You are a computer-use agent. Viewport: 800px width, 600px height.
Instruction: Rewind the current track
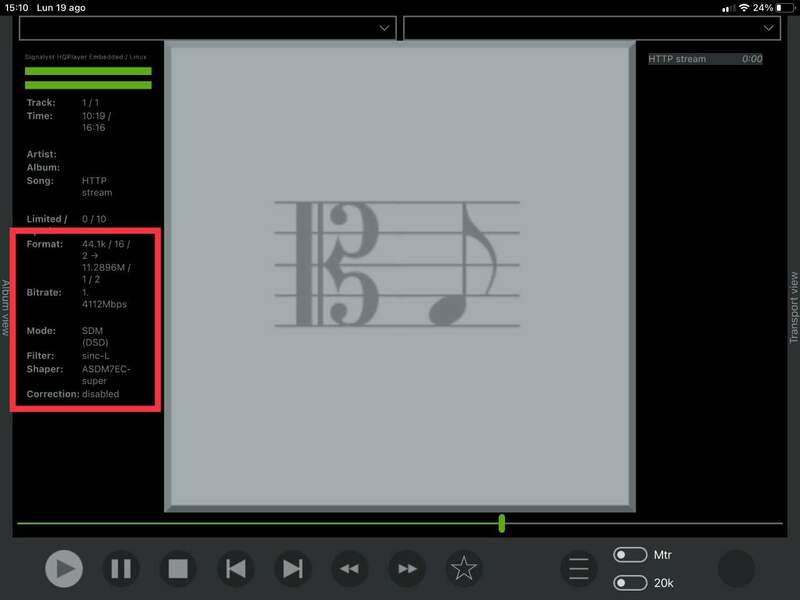tap(349, 569)
